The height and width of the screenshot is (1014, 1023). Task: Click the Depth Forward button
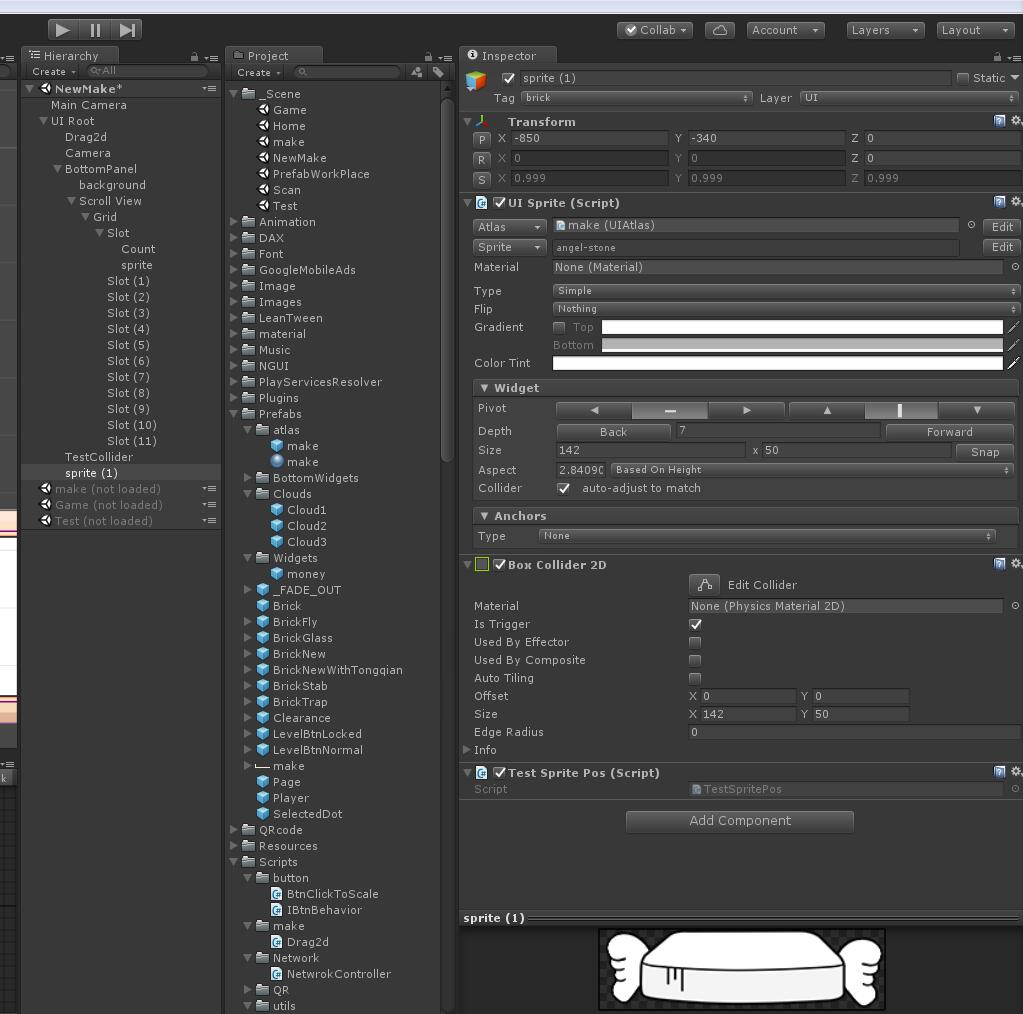(x=949, y=431)
